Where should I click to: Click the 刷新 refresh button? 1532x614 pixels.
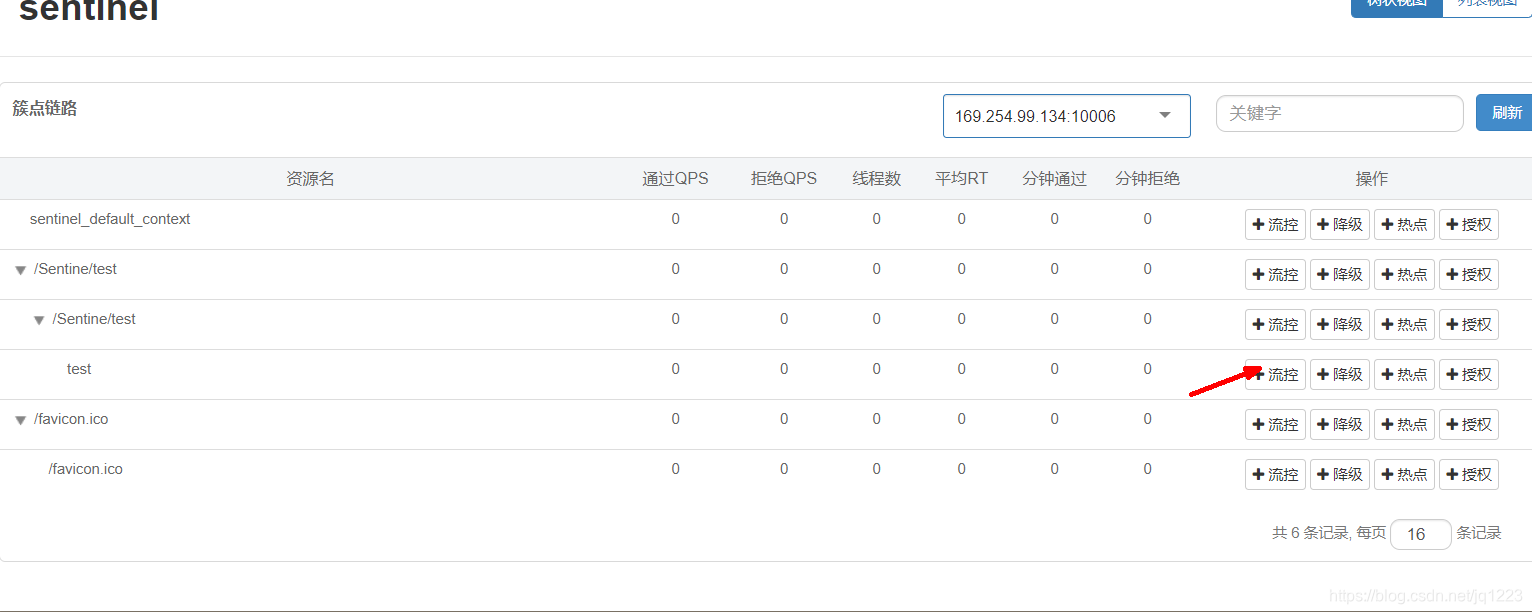pos(1506,113)
